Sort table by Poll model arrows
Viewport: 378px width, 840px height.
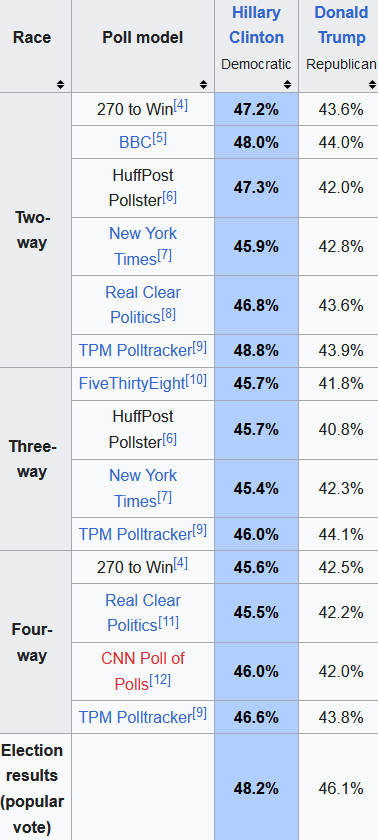tap(203, 84)
